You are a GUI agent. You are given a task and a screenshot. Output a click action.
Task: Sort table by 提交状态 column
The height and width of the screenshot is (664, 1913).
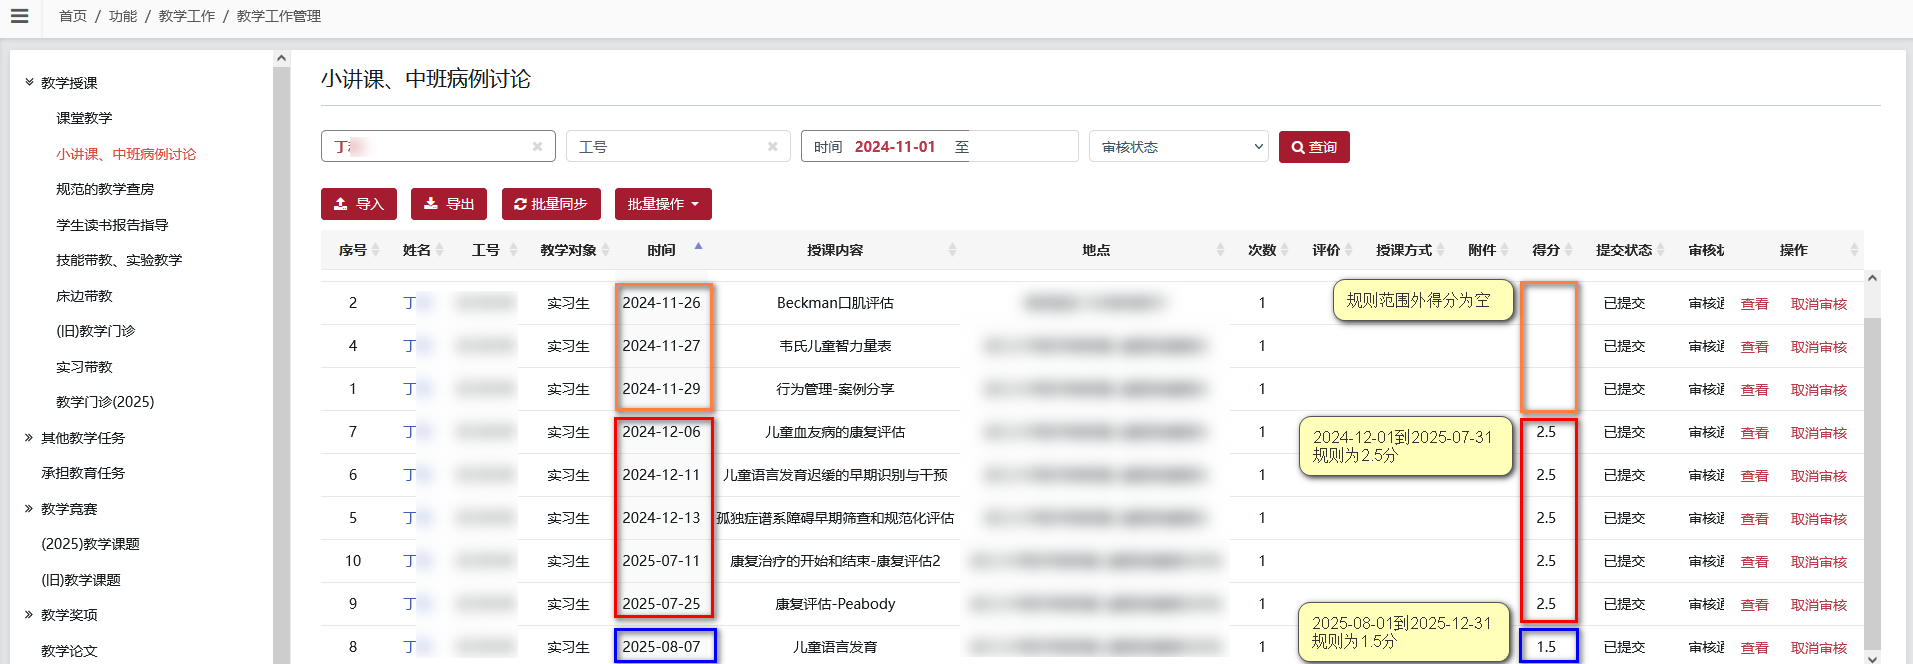tap(1661, 250)
